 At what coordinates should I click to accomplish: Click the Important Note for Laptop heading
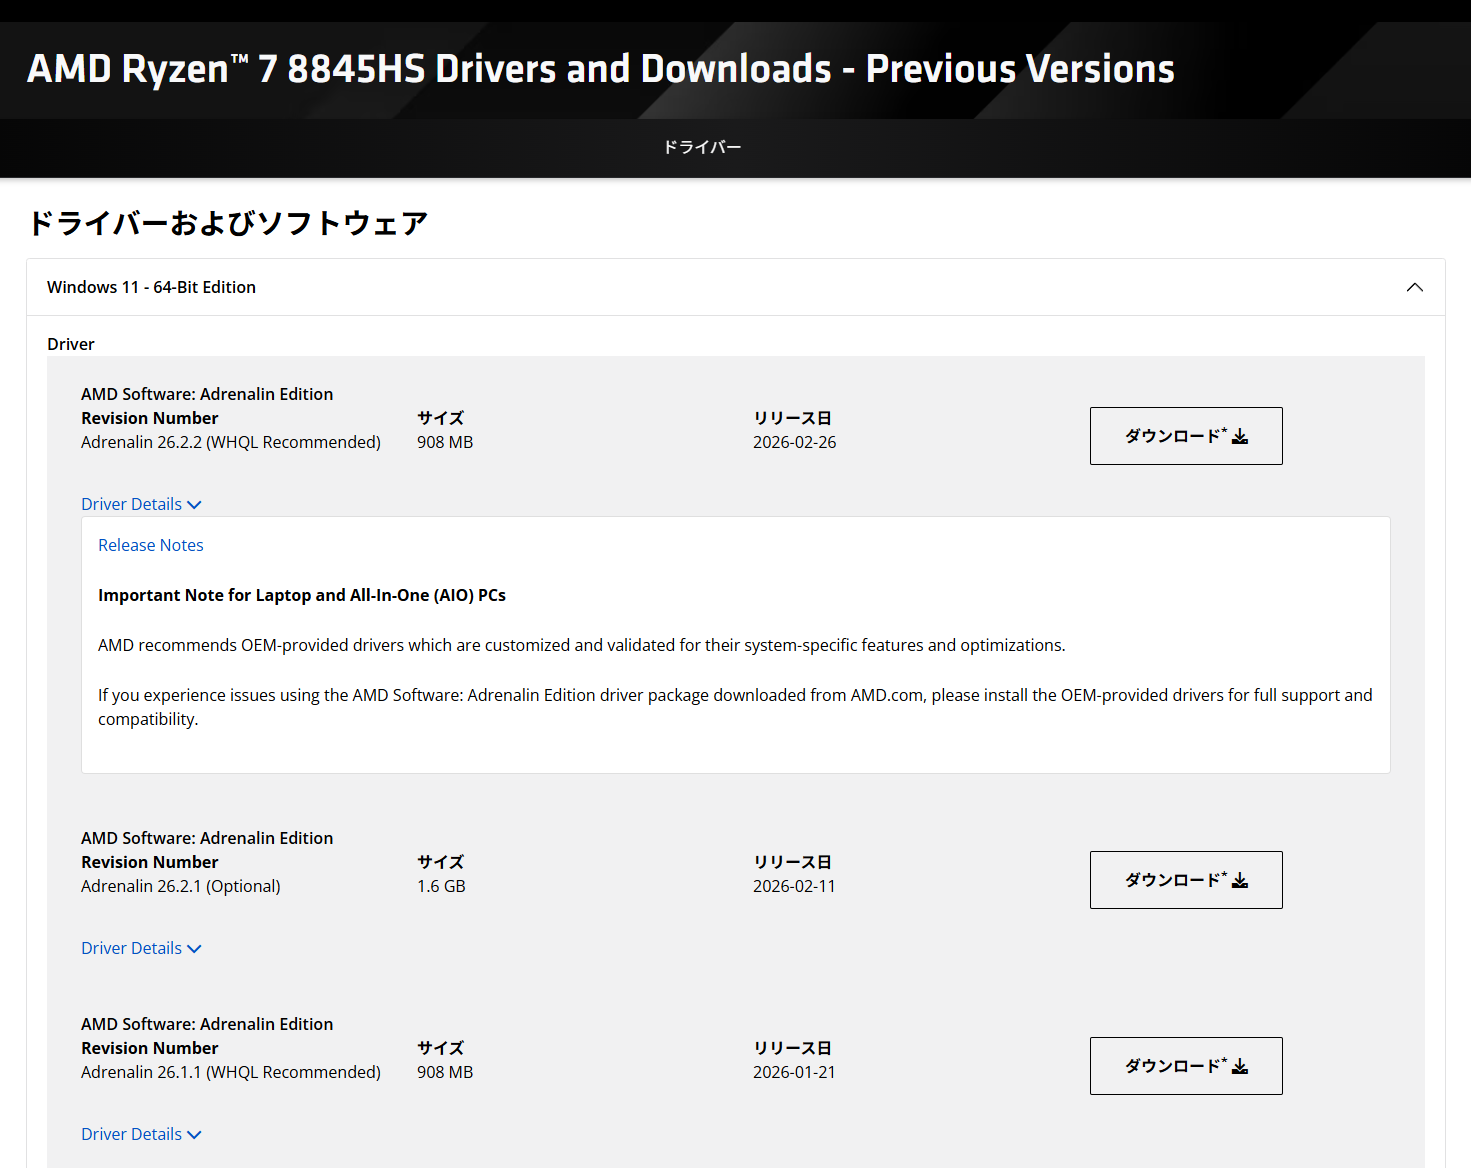click(302, 596)
